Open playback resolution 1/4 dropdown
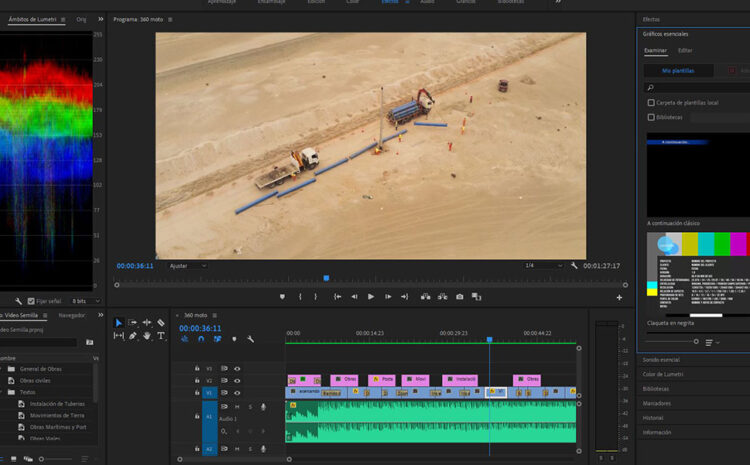The height and width of the screenshot is (465, 750). click(x=543, y=266)
